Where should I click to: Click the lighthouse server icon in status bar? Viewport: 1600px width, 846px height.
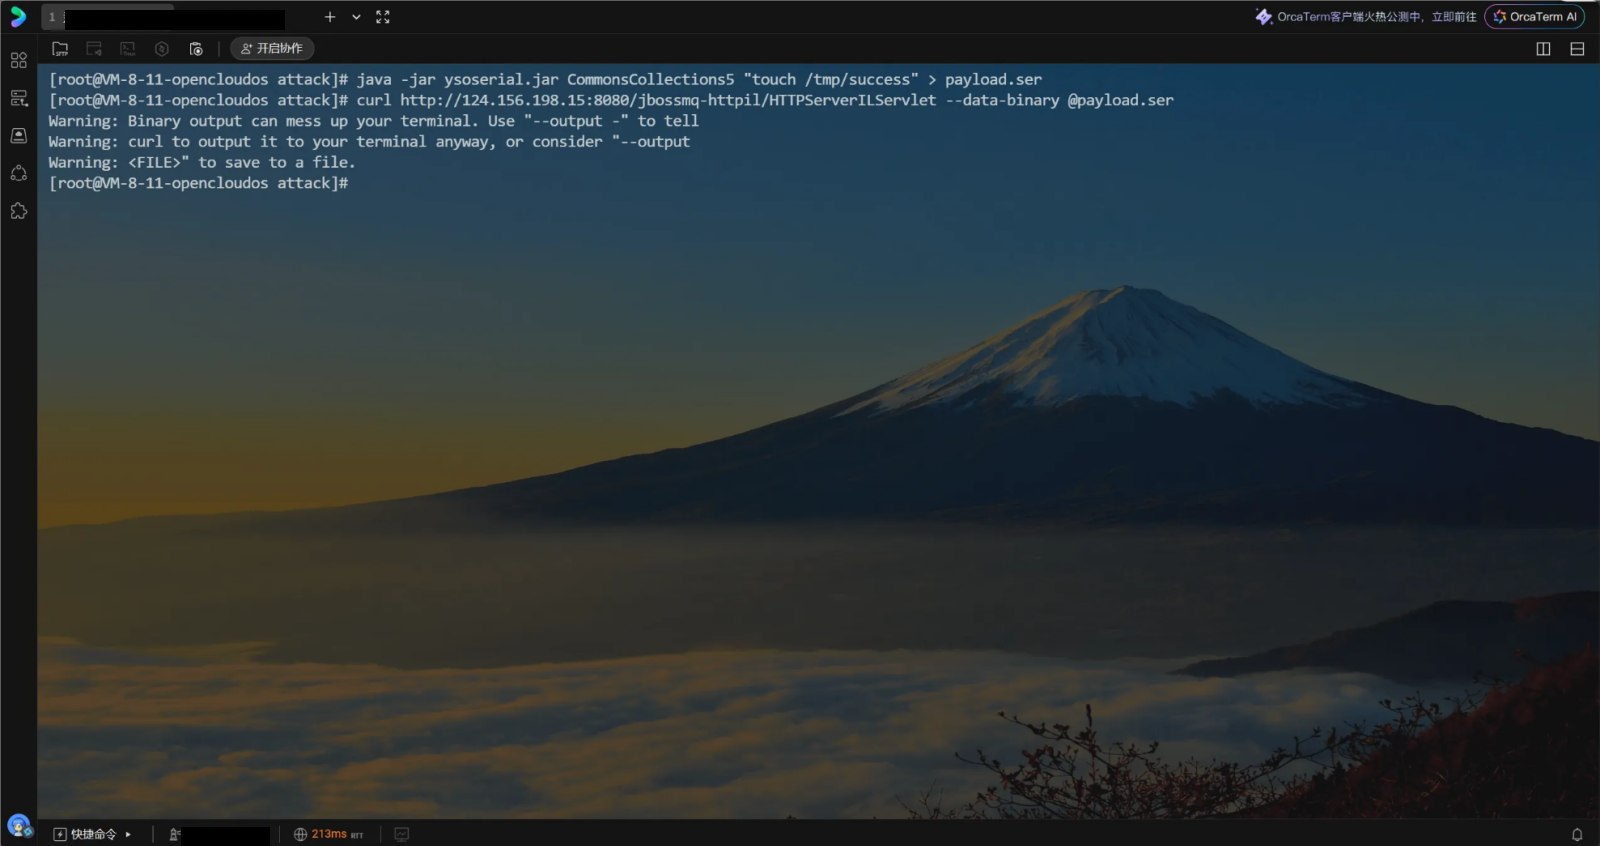(174, 834)
